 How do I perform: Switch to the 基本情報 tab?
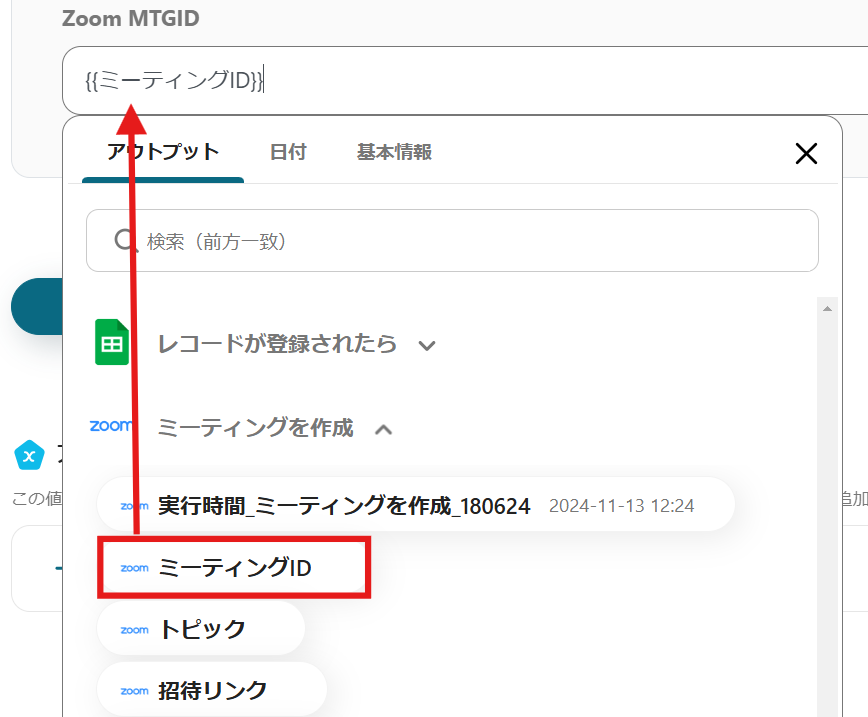coord(394,152)
